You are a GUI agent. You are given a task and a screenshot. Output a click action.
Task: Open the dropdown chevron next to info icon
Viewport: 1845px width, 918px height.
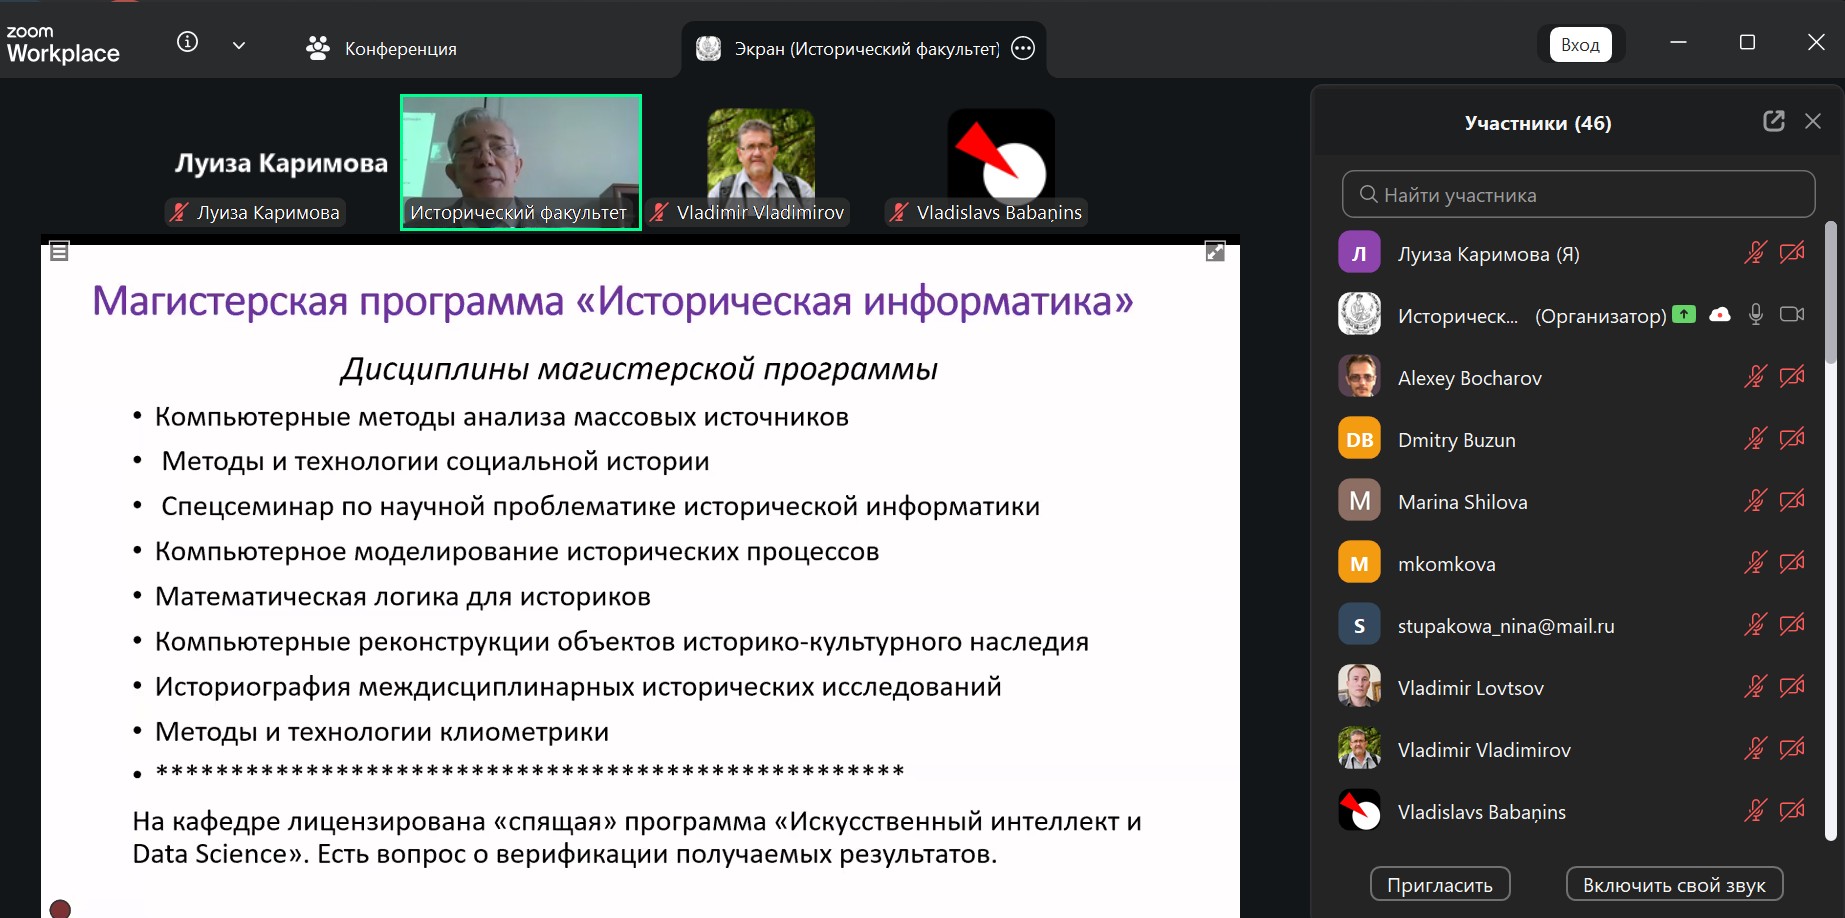coord(238,44)
